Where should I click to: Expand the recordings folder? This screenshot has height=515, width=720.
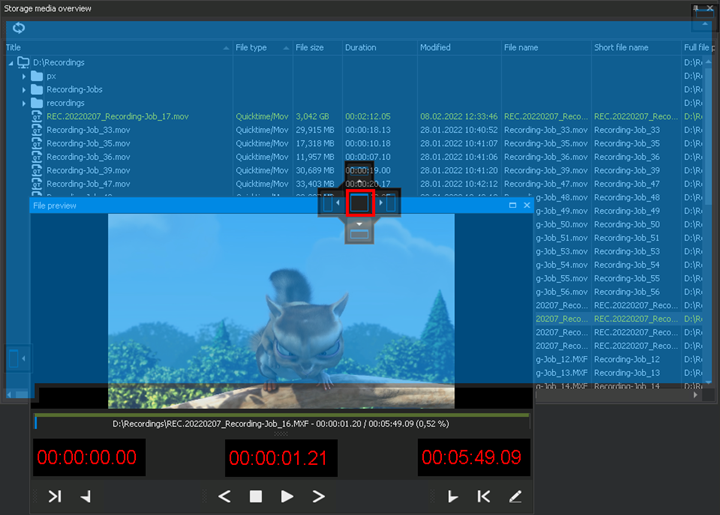[x=24, y=103]
